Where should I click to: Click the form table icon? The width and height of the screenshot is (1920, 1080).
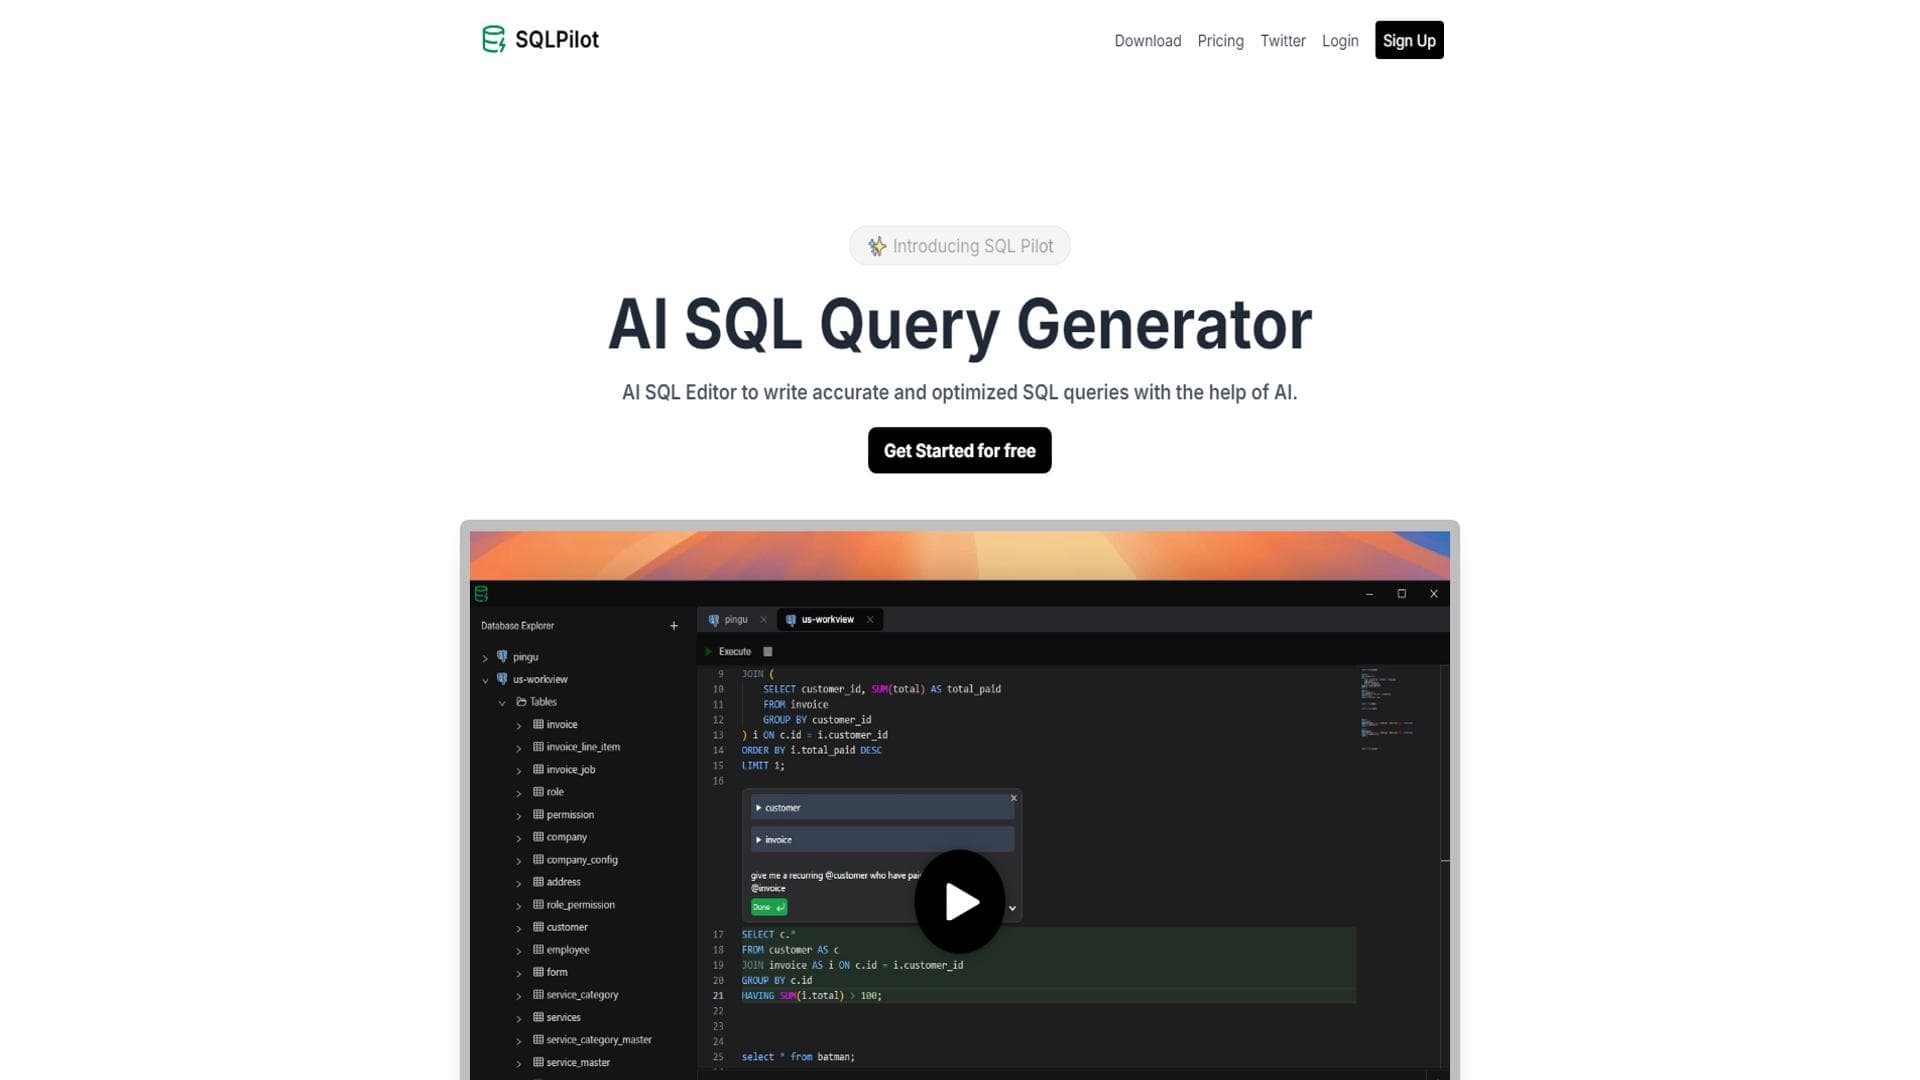tap(538, 972)
